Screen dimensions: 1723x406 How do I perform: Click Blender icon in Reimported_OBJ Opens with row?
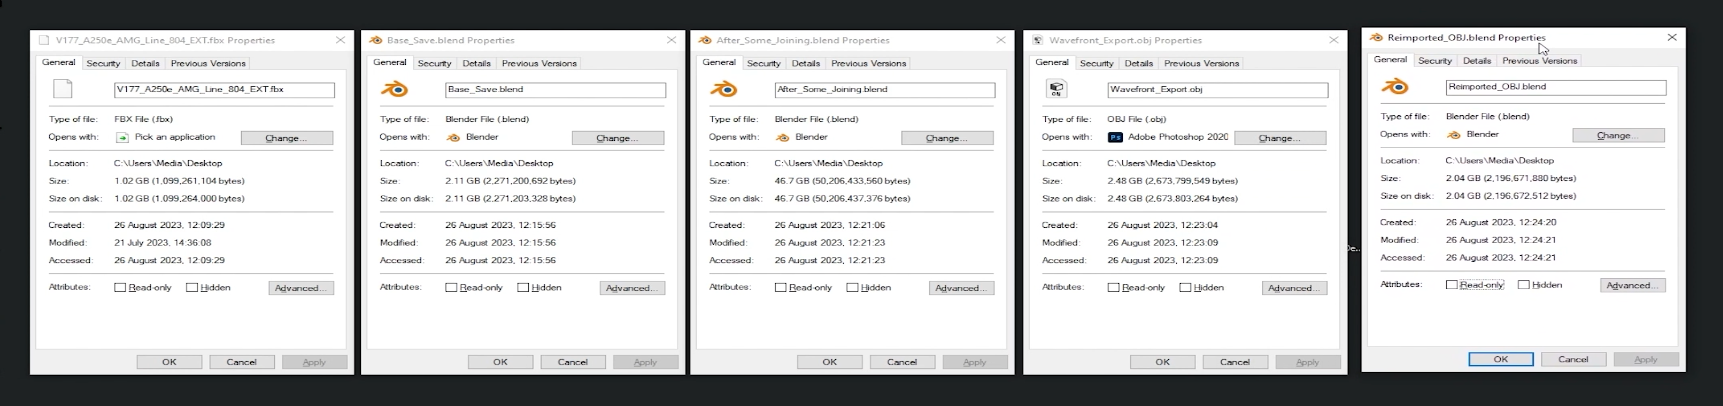pos(1453,134)
